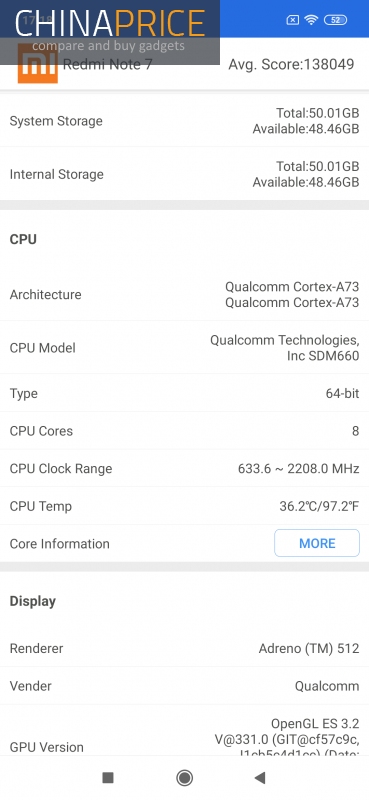Tap the ChinaPrice watermark logo
The image size is (369, 800).
click(x=110, y=32)
